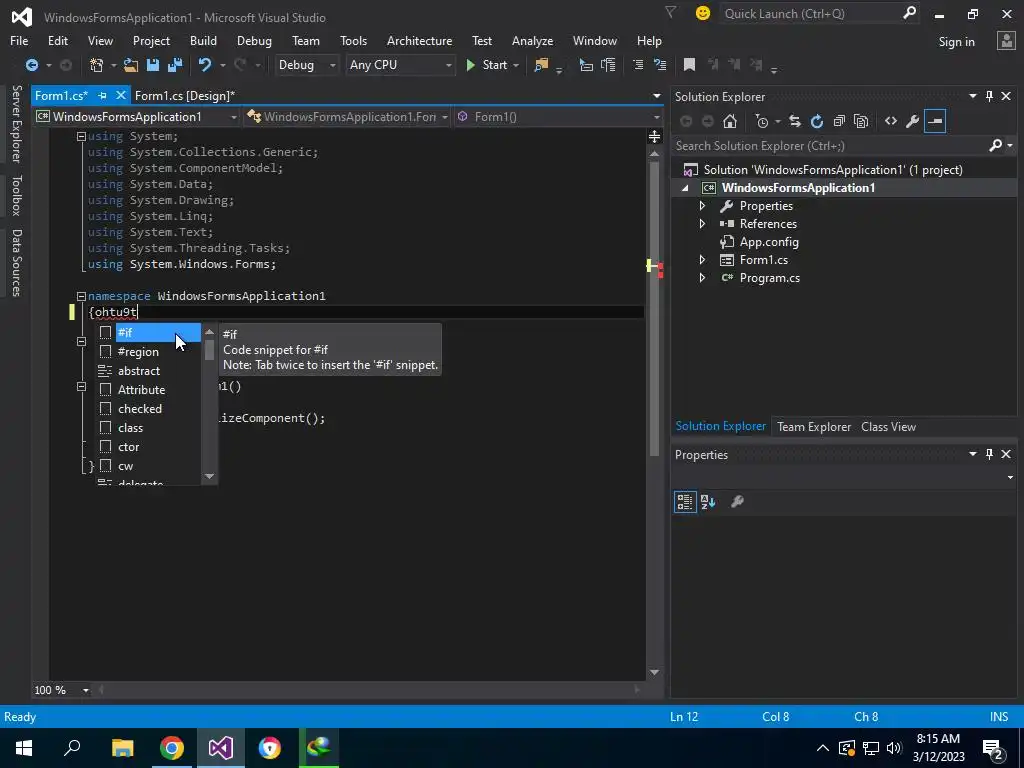Open the Analyze menu
1024x768 pixels.
(x=532, y=40)
